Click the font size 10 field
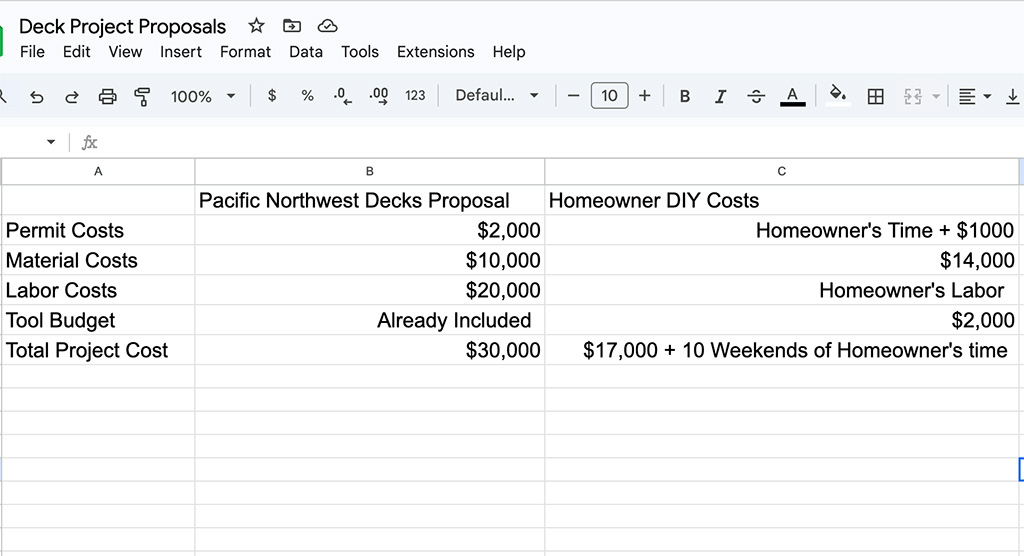The width and height of the screenshot is (1024, 556). coord(609,96)
